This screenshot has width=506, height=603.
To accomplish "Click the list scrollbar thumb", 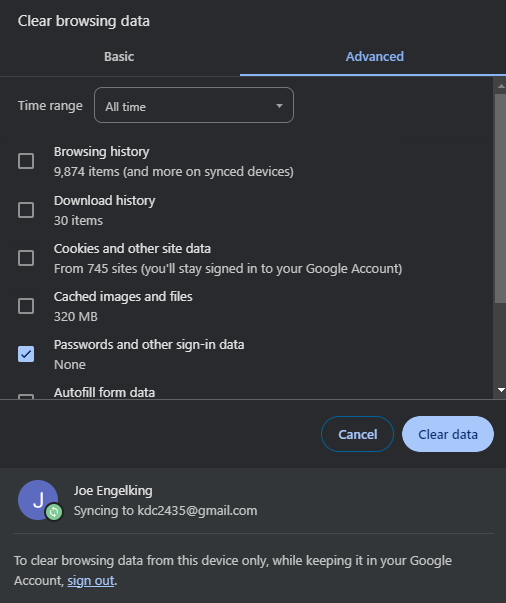I will click(x=501, y=198).
